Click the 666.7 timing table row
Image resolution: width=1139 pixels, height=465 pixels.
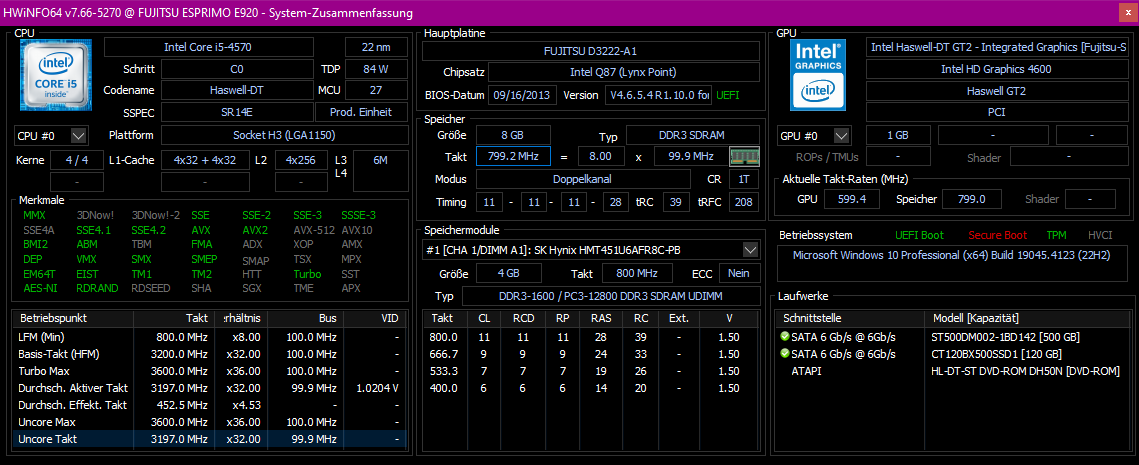[591, 354]
